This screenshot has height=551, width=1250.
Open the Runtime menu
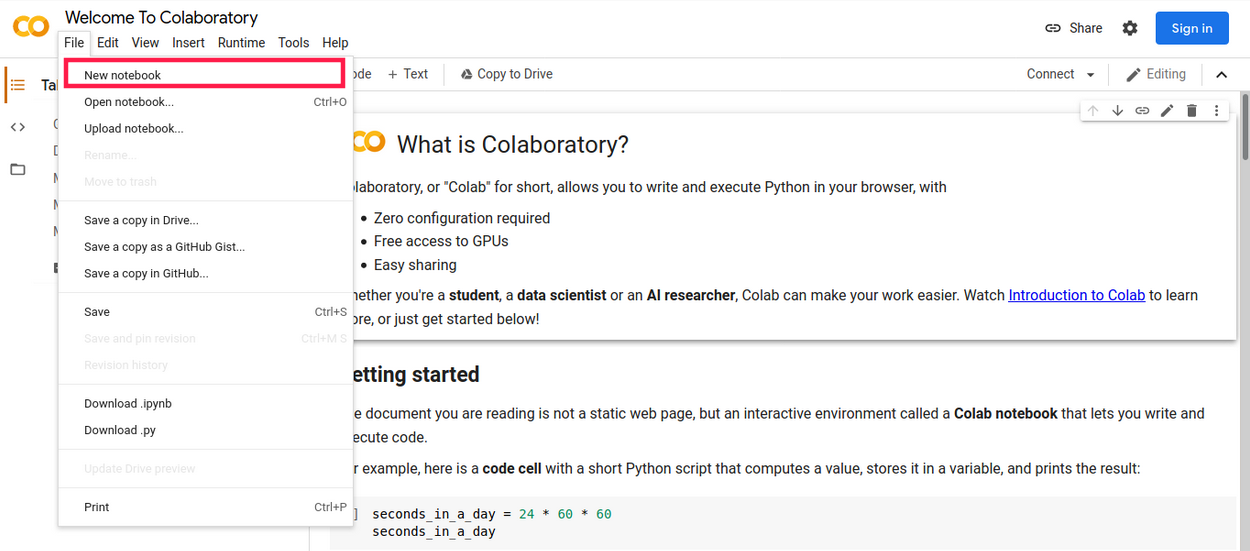(241, 42)
